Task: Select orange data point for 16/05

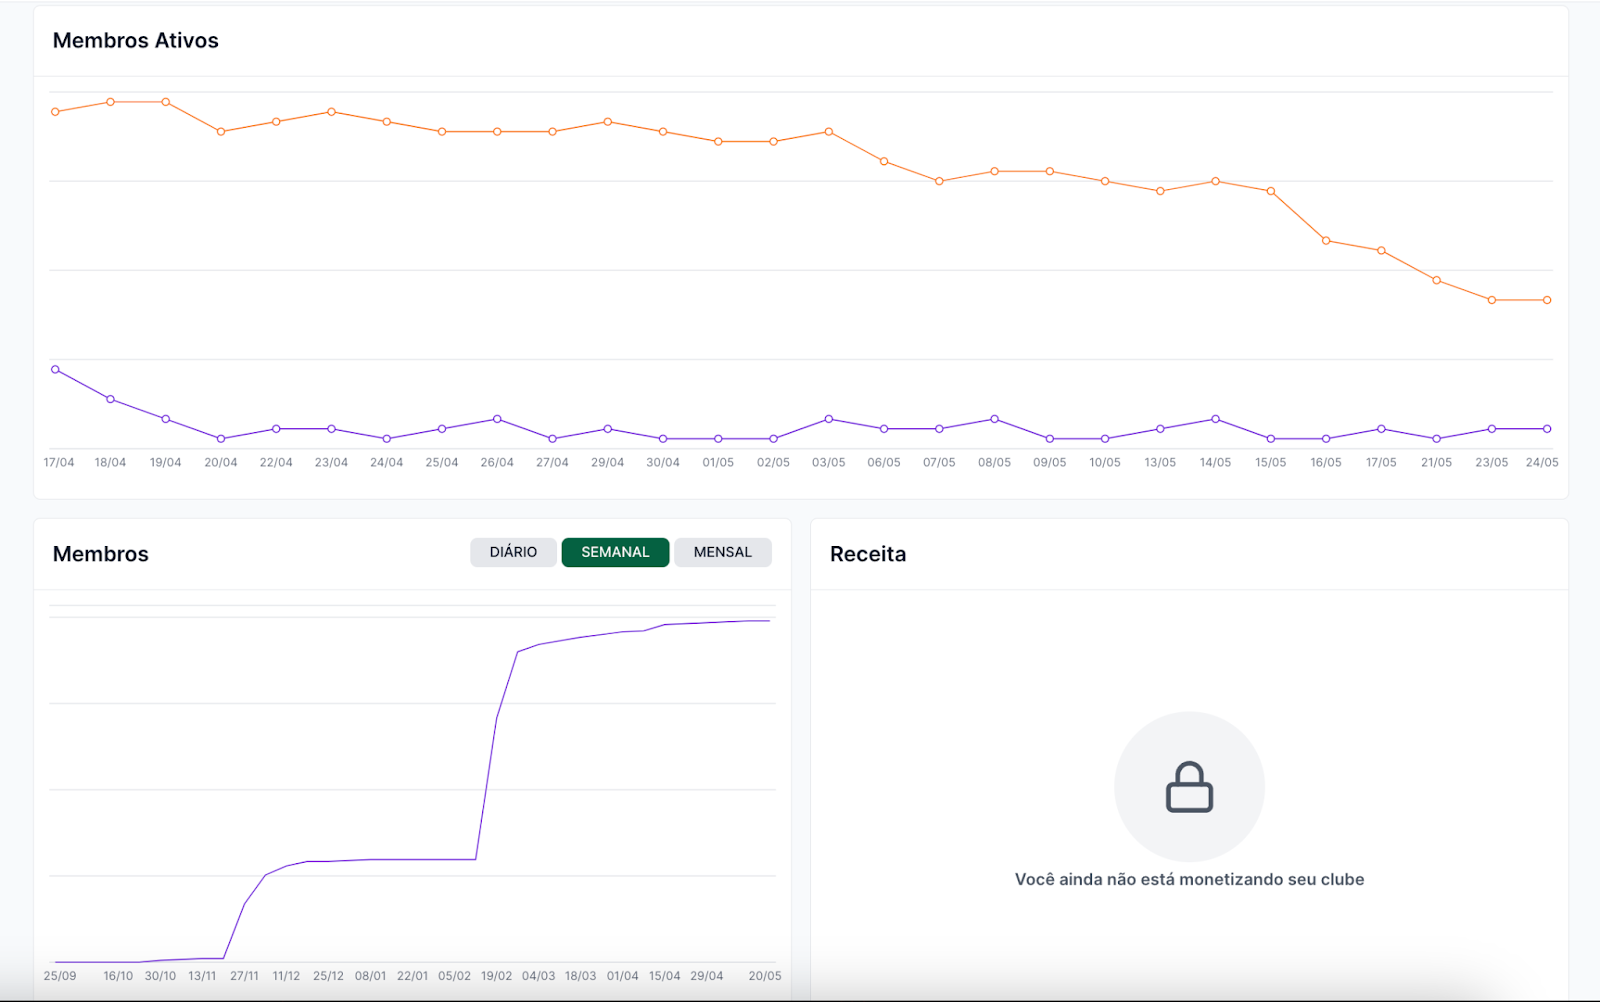Action: coord(1326,241)
